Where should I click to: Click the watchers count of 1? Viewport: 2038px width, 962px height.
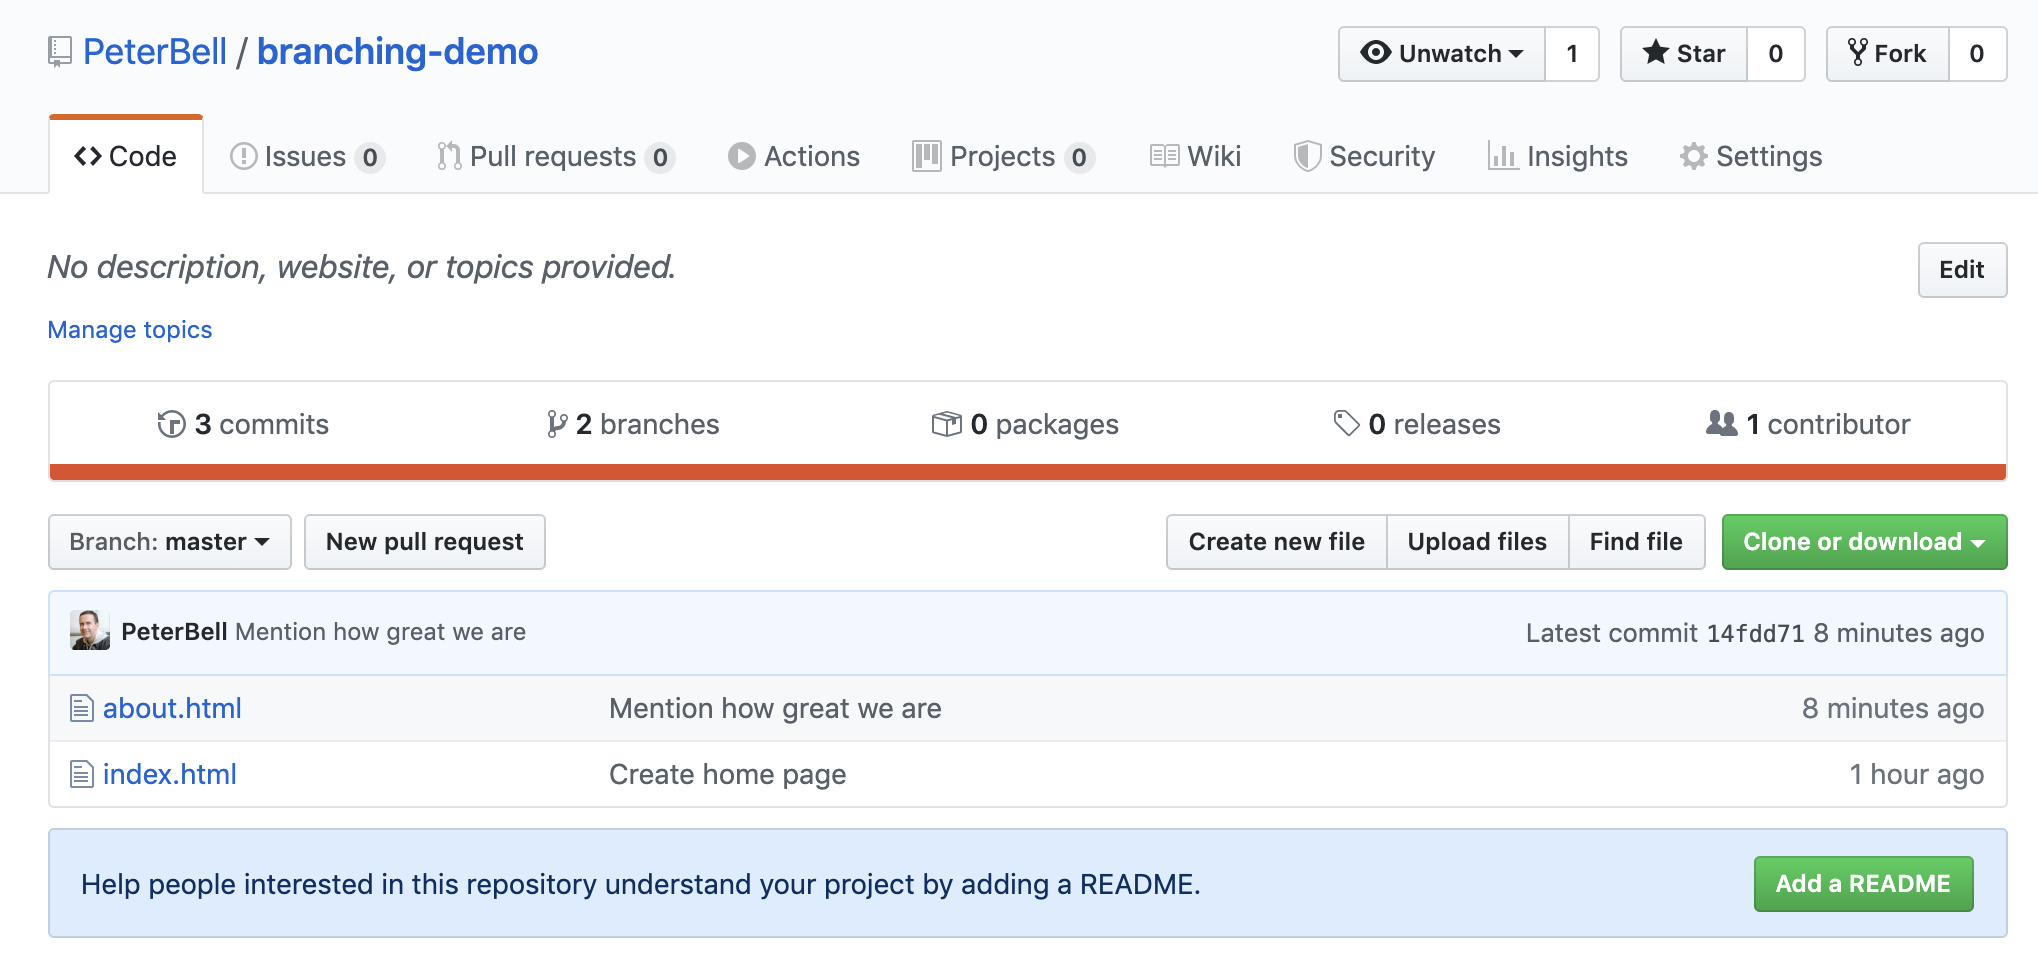click(x=1572, y=54)
